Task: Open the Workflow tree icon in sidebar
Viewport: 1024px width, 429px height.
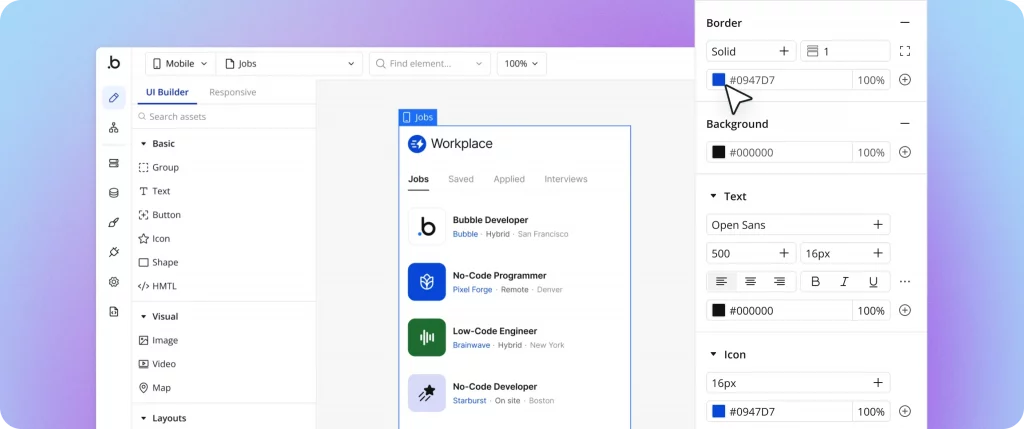Action: click(x=114, y=127)
